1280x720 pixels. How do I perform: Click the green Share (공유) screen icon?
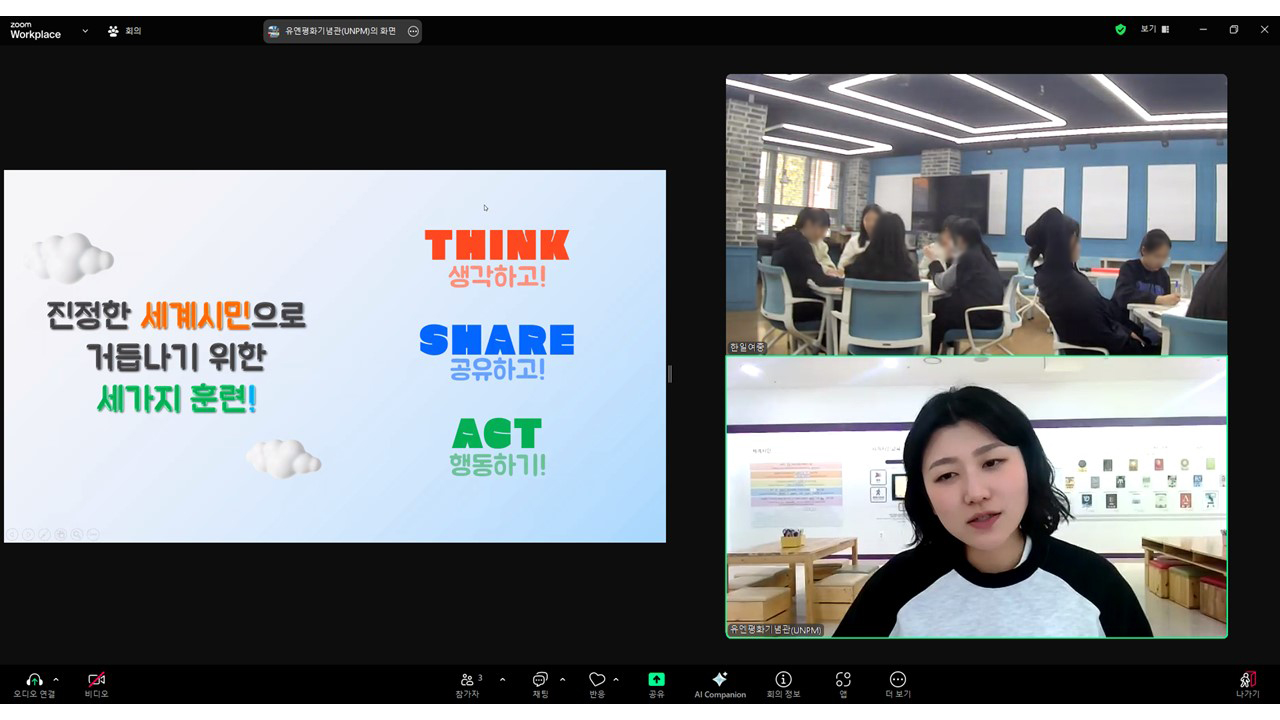tap(656, 680)
